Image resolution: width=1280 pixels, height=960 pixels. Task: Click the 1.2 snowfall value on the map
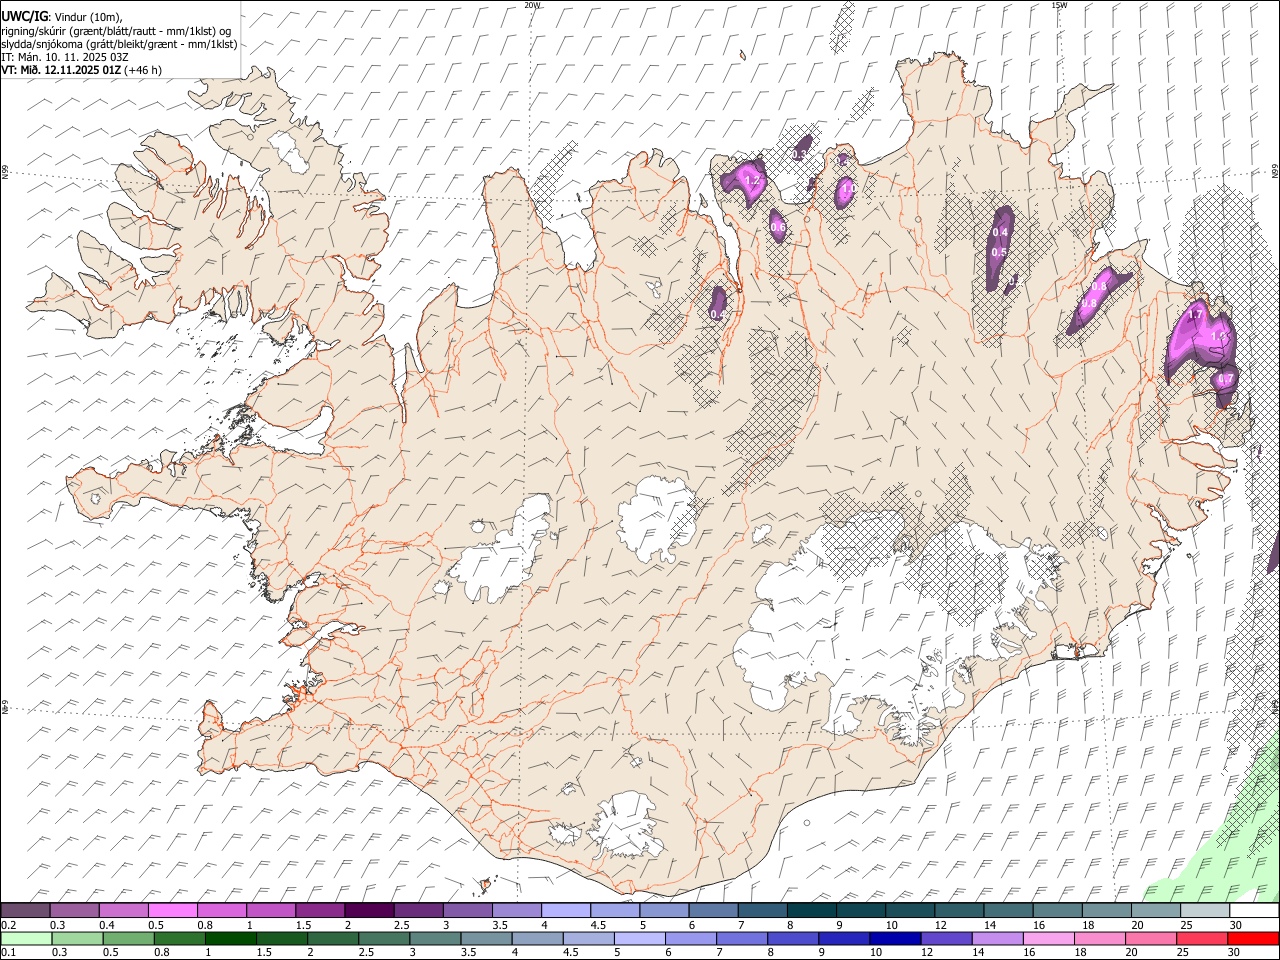(x=753, y=181)
